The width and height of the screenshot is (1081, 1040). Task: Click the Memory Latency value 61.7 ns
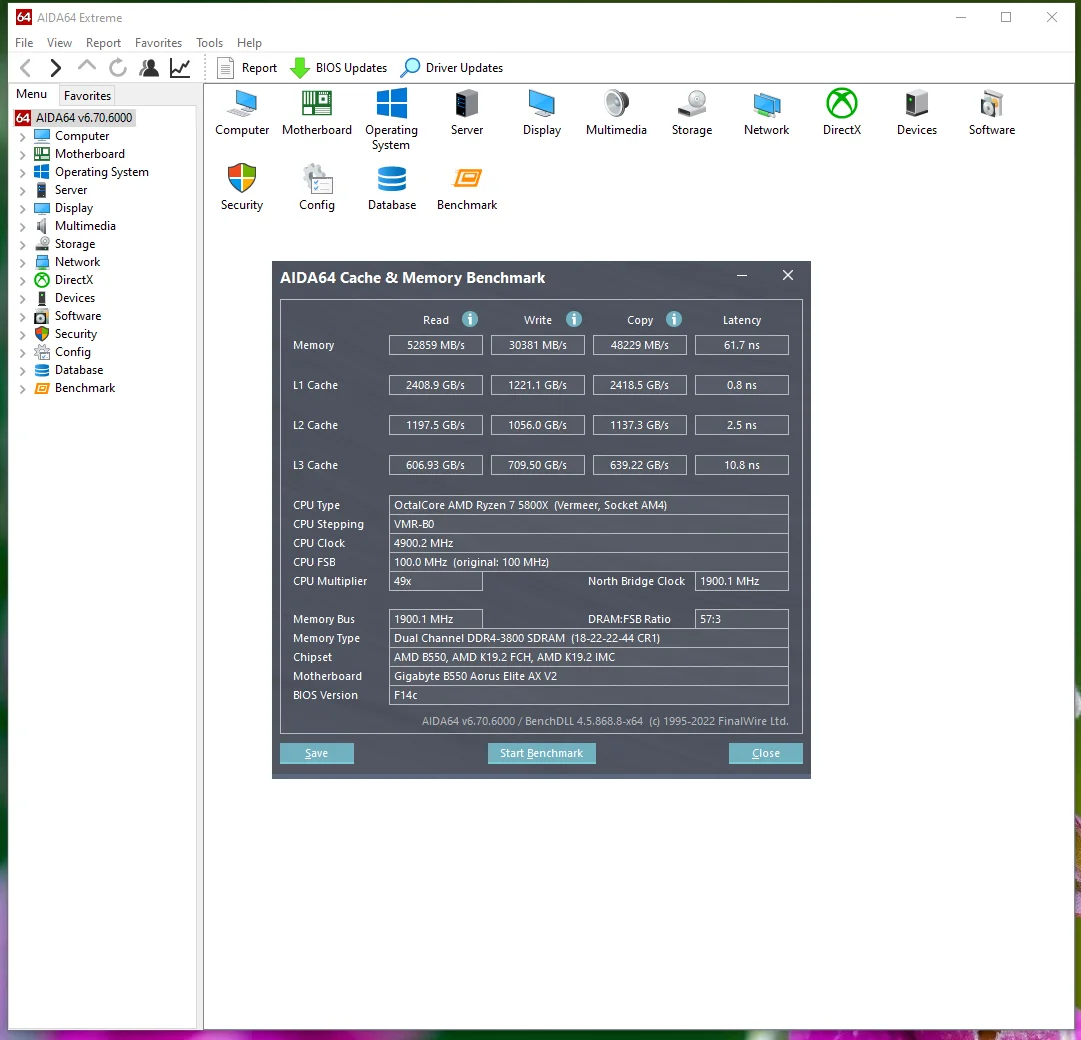[x=741, y=345]
